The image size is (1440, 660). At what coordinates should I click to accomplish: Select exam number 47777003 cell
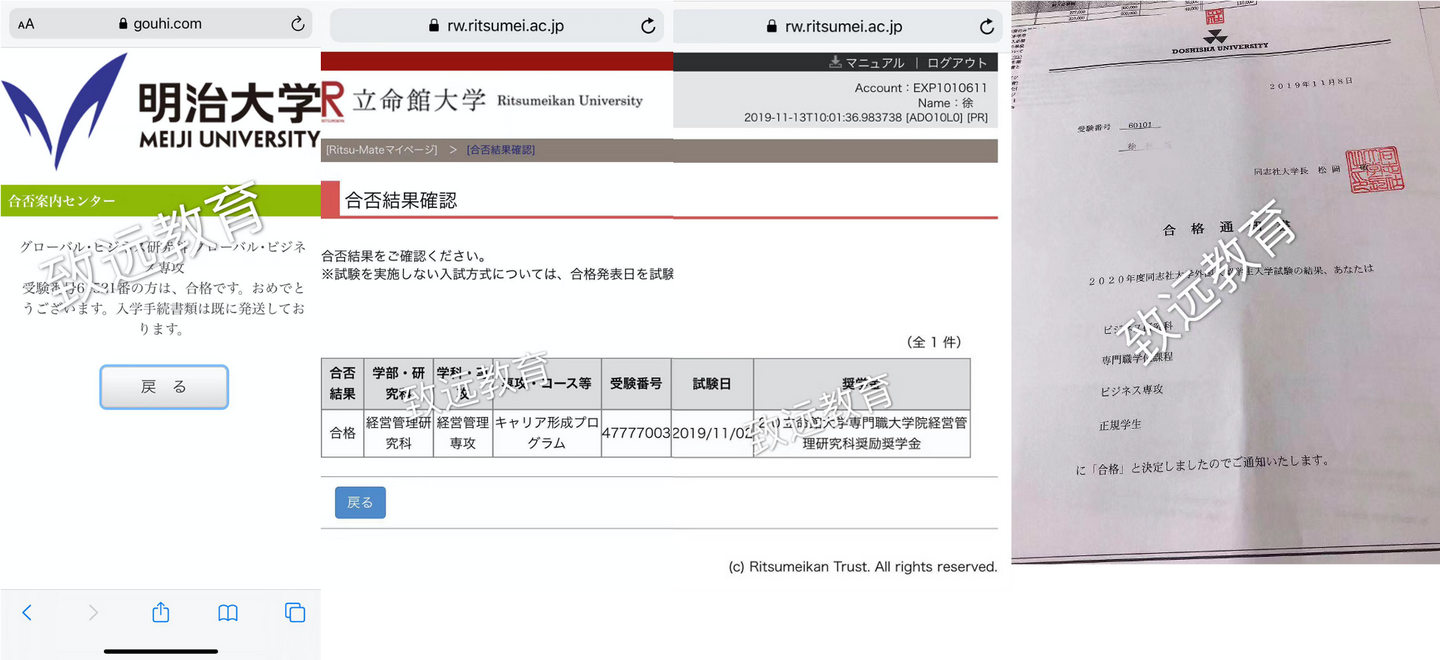point(636,433)
